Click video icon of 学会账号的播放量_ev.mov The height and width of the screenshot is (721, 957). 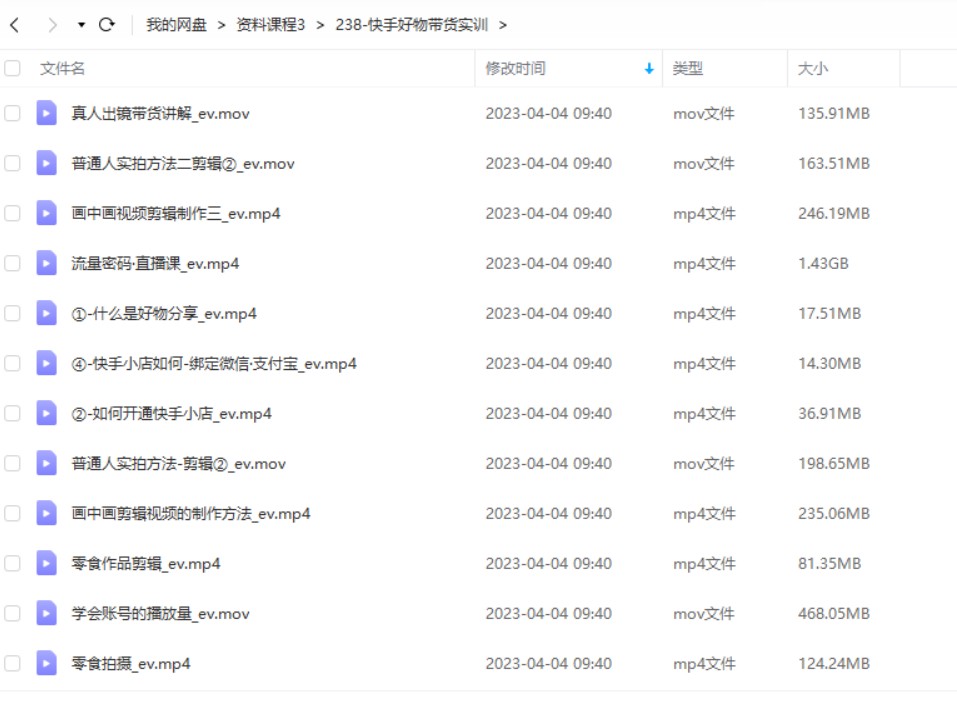click(x=46, y=613)
